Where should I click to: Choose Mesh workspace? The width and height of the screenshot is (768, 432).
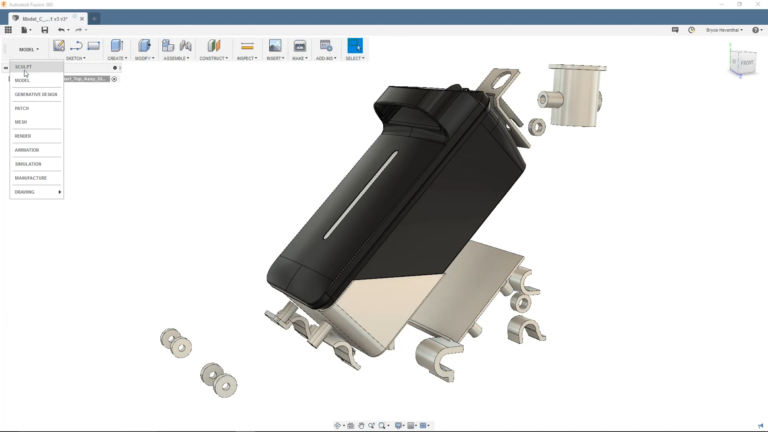pyautogui.click(x=37, y=122)
